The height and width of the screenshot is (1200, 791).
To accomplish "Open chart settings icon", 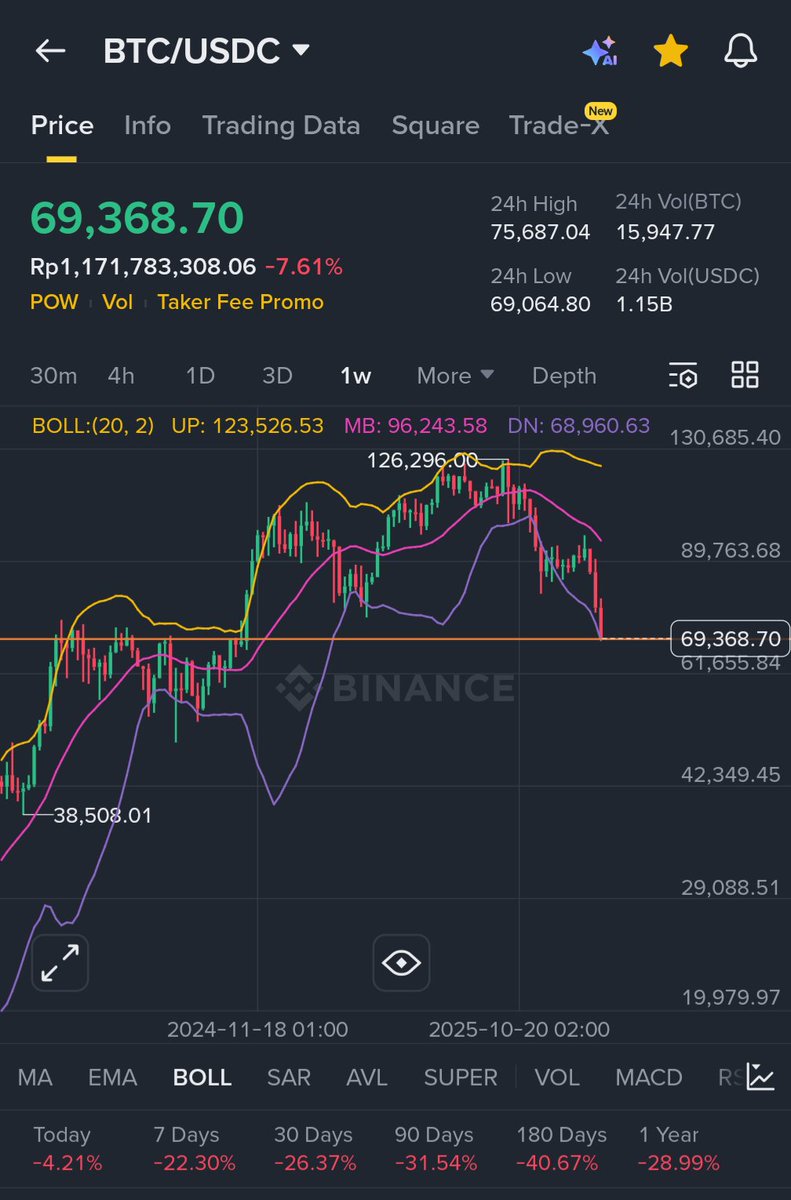I will pyautogui.click(x=683, y=376).
